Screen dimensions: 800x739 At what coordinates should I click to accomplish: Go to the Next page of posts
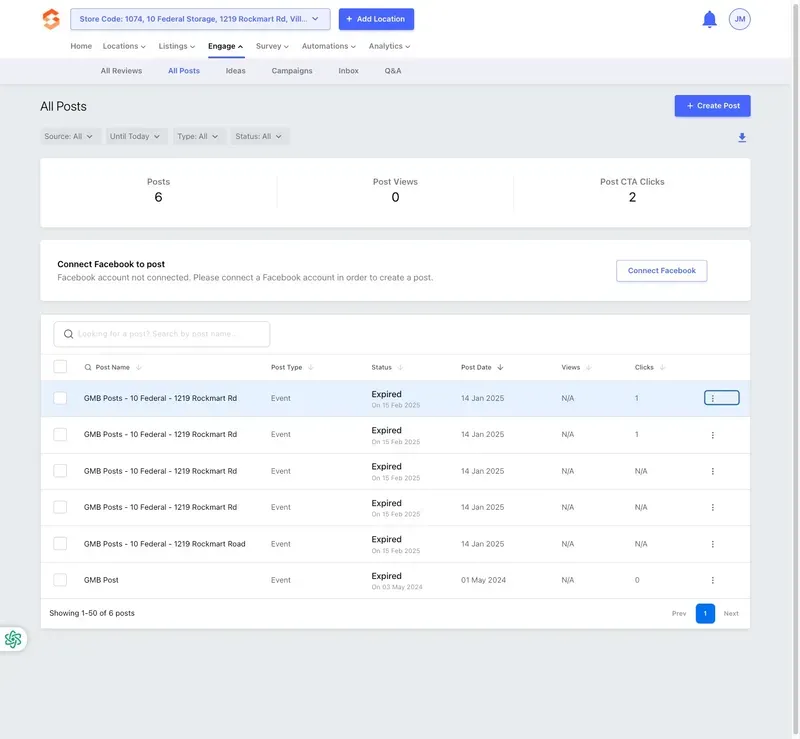tap(731, 613)
